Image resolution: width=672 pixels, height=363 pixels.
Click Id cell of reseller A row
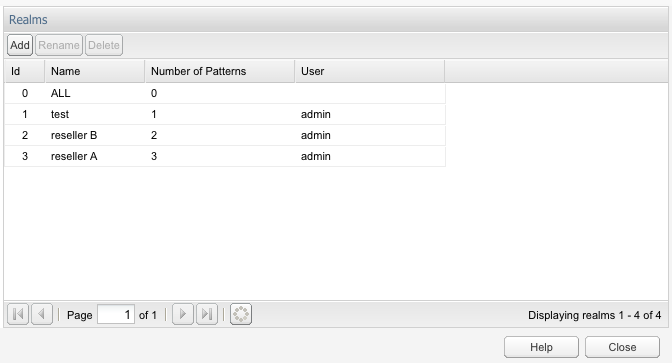[x=25, y=156]
